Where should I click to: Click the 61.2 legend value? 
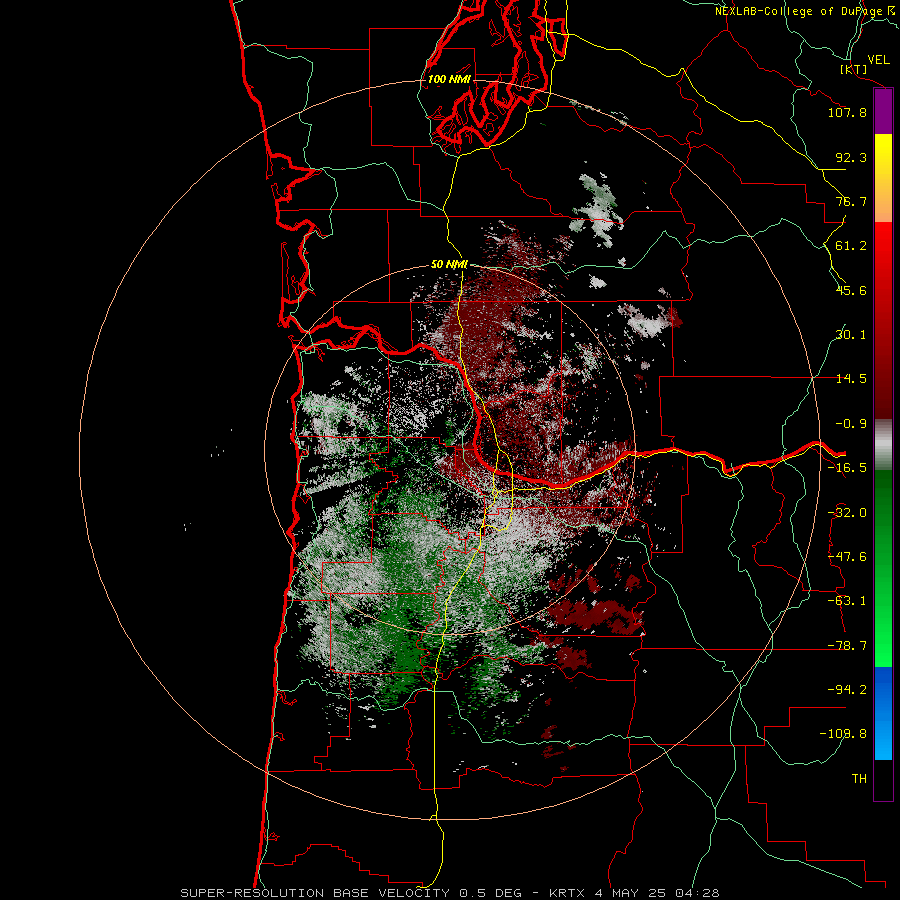click(851, 246)
